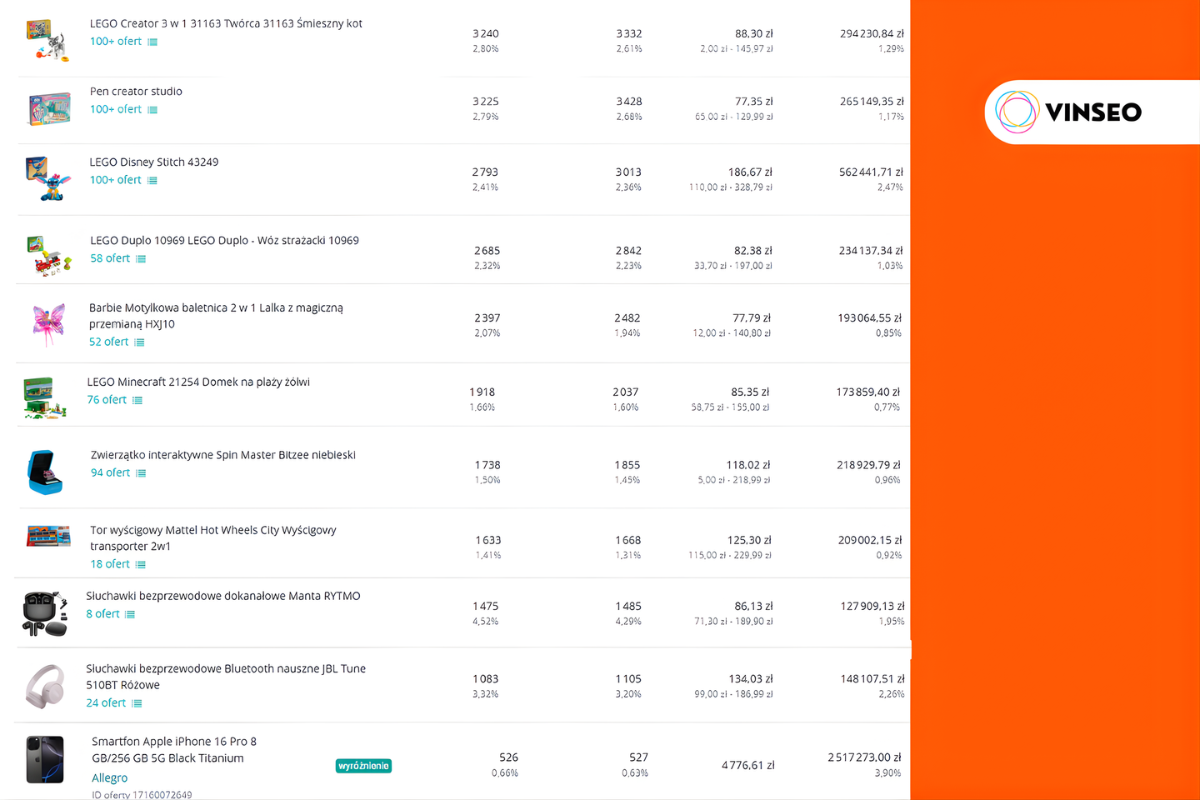This screenshot has height=800, width=1200.
Task: Click the total 2 517 273,00 zł
Action: 865,758
